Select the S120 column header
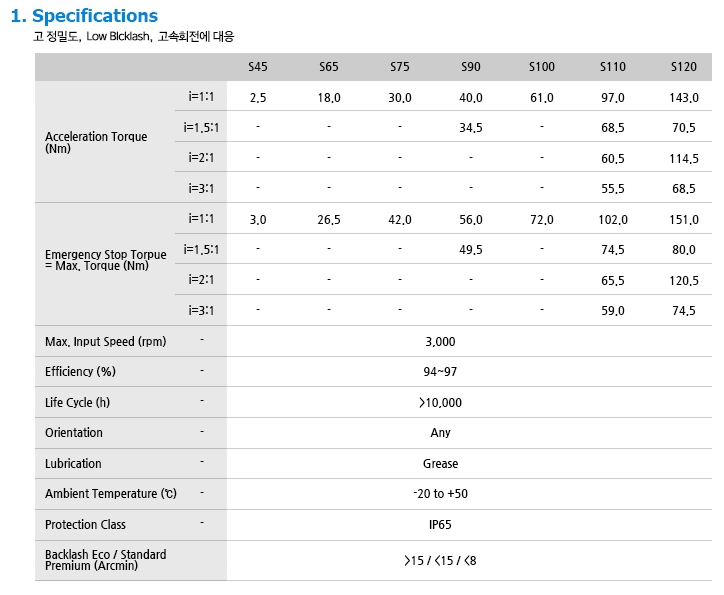This screenshot has width=724, height=595. tap(684, 67)
